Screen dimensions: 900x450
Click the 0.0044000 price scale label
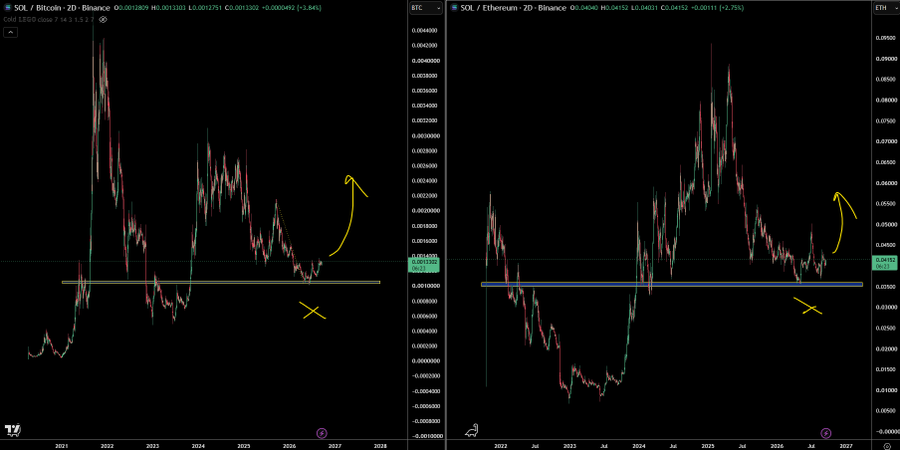click(423, 30)
